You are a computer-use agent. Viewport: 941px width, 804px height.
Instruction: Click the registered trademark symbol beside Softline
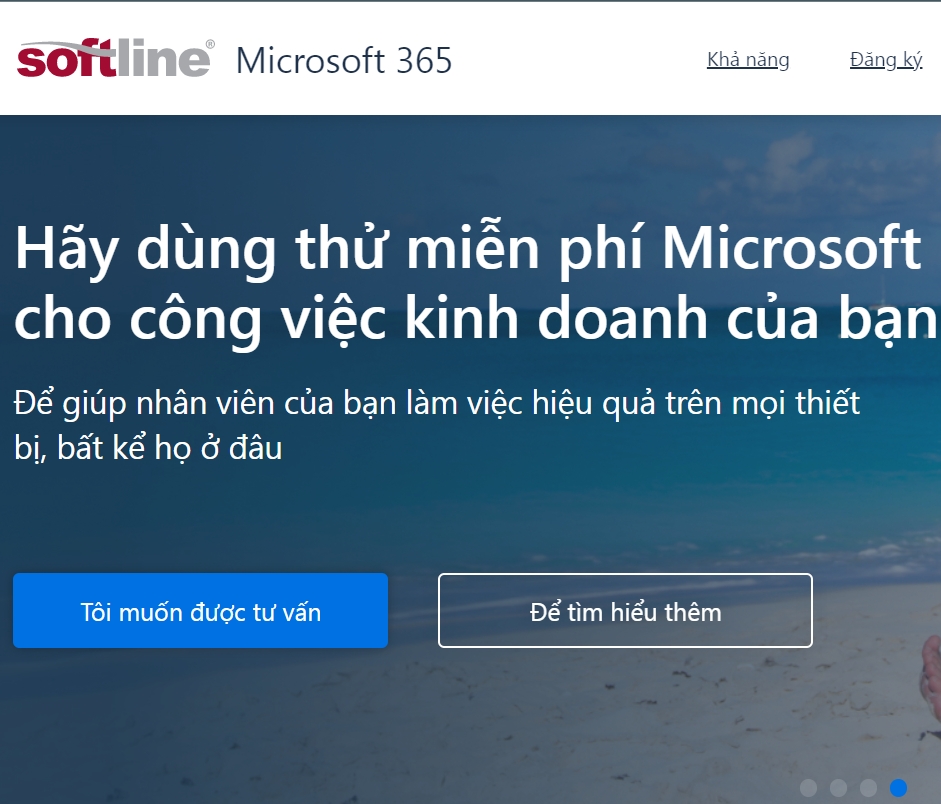(210, 44)
